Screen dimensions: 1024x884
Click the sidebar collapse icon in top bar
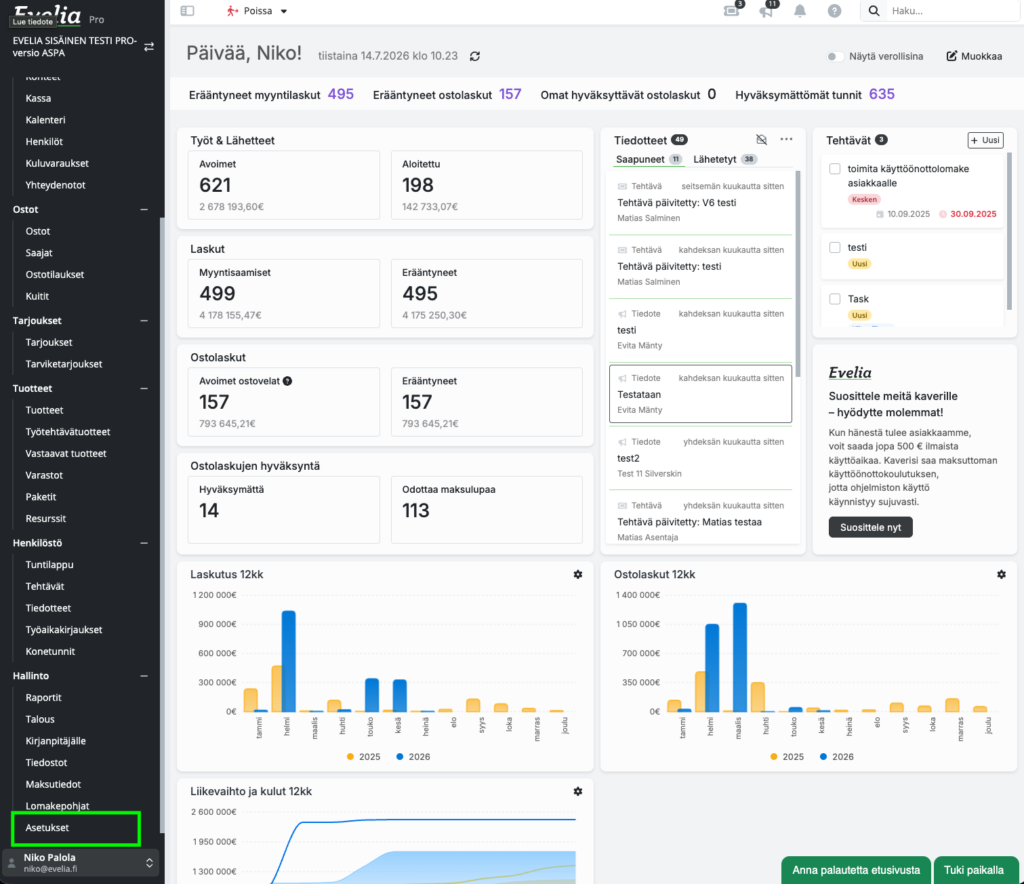pyautogui.click(x=187, y=11)
